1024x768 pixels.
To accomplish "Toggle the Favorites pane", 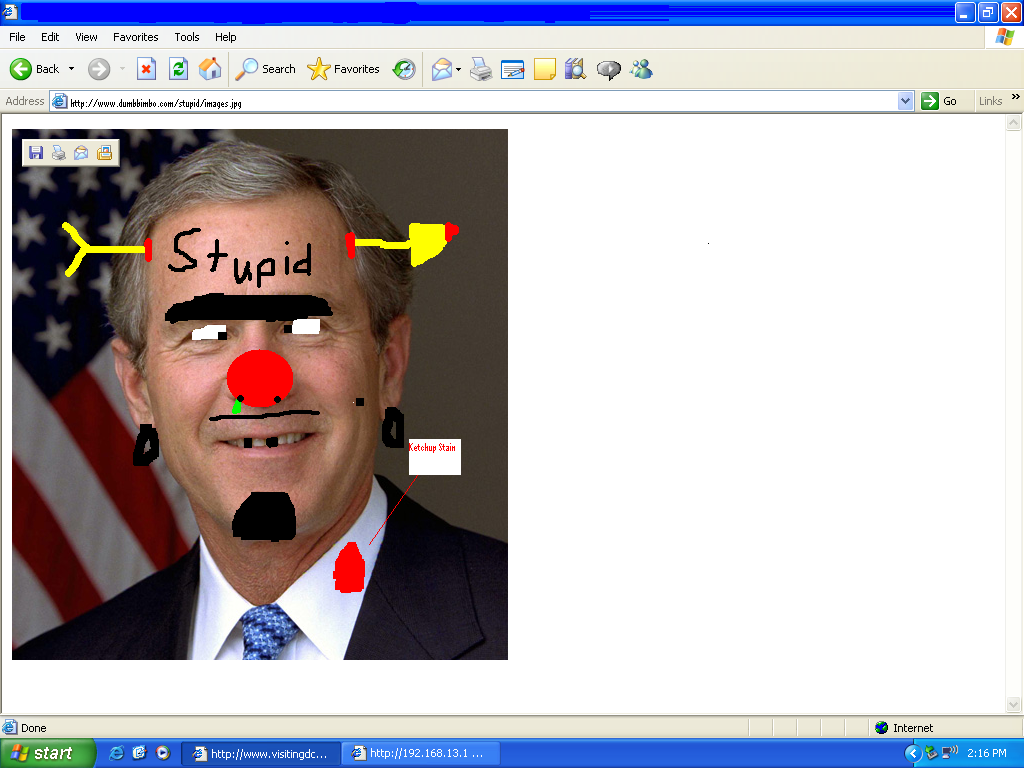I will click(x=344, y=69).
